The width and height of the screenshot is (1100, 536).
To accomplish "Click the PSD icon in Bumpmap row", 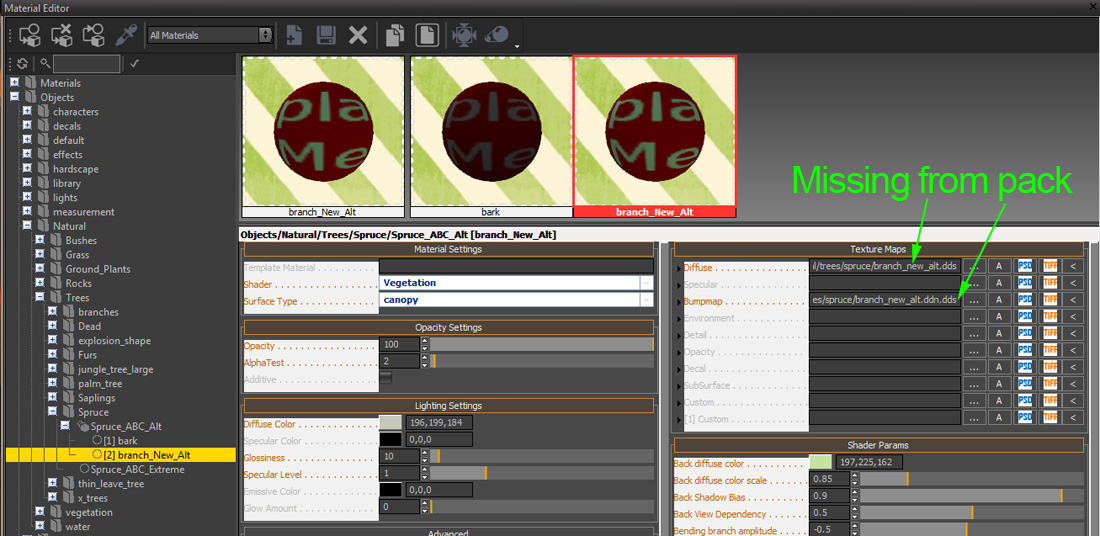I will [x=1025, y=300].
